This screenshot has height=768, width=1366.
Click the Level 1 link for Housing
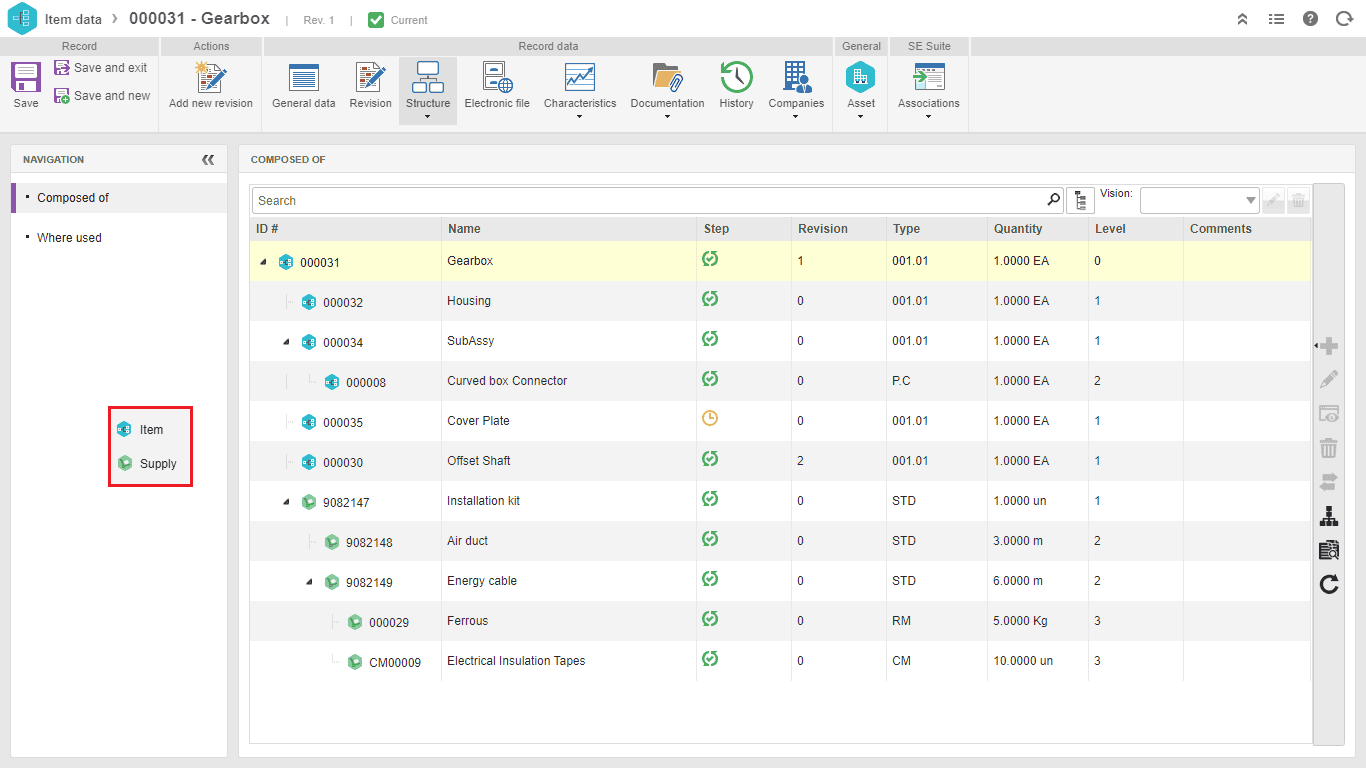(x=1098, y=301)
